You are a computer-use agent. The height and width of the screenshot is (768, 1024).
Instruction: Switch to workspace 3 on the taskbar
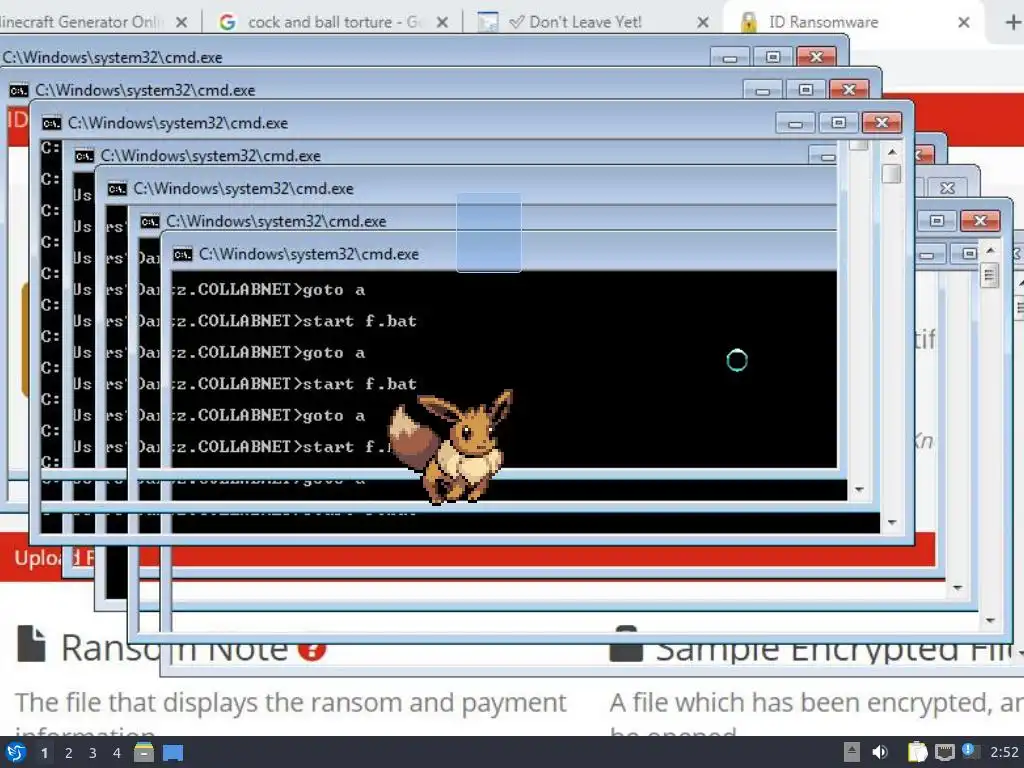pos(93,753)
